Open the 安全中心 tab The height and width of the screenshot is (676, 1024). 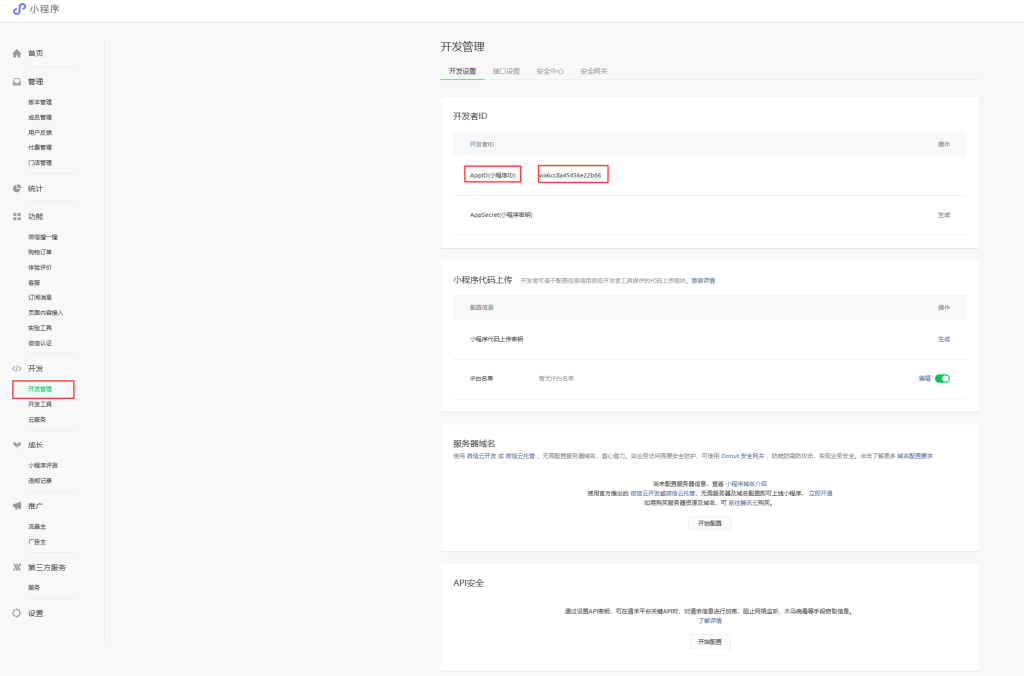[550, 72]
